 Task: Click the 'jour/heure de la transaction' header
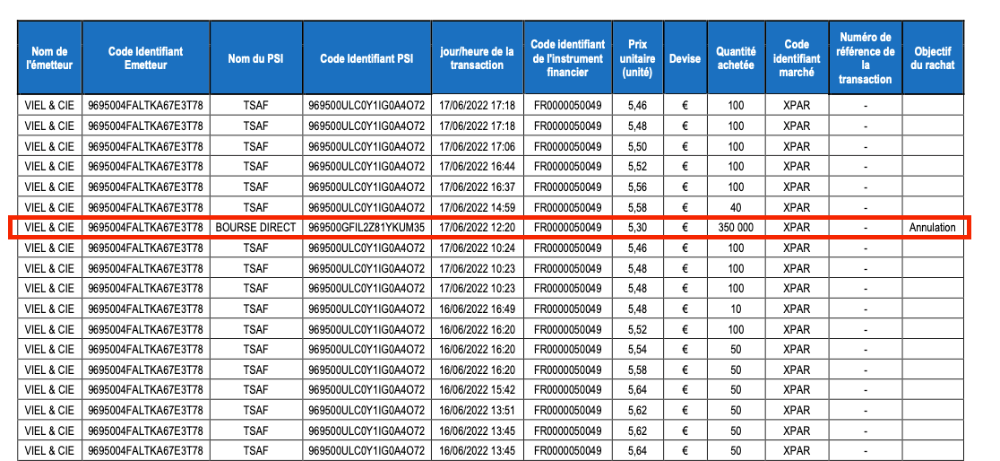coord(477,58)
